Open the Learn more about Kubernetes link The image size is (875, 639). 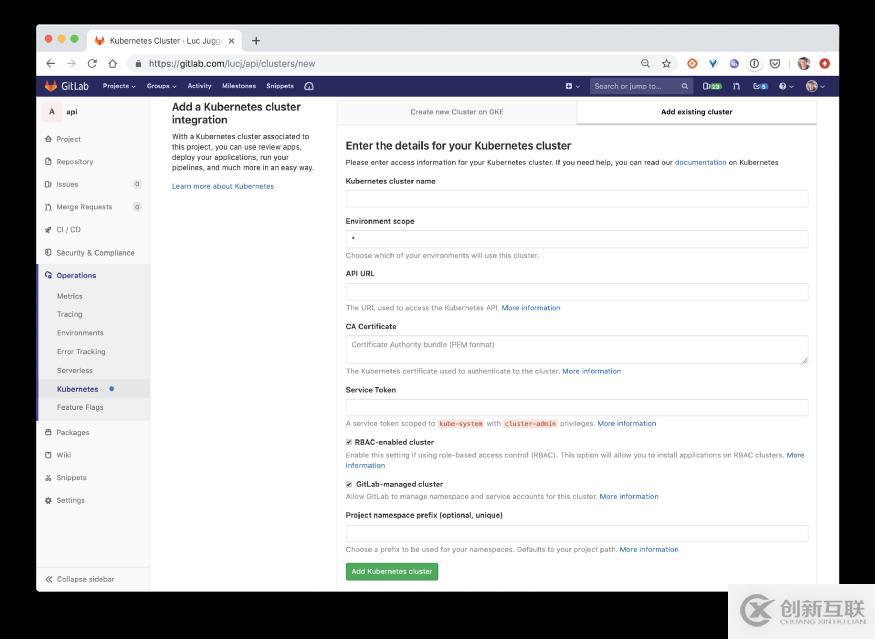click(222, 186)
